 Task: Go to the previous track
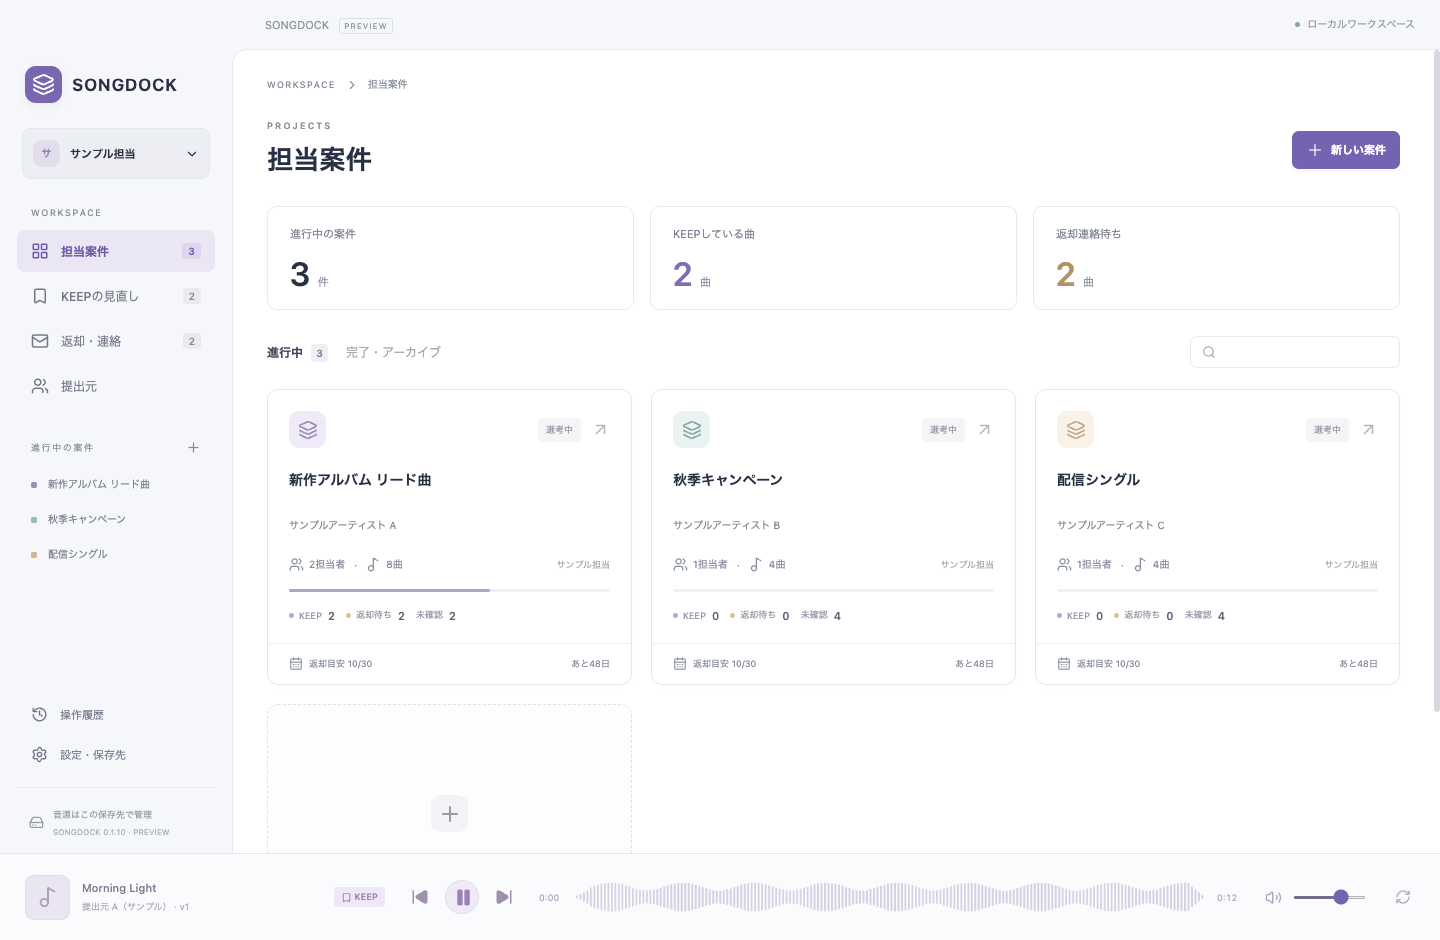pyautogui.click(x=420, y=897)
